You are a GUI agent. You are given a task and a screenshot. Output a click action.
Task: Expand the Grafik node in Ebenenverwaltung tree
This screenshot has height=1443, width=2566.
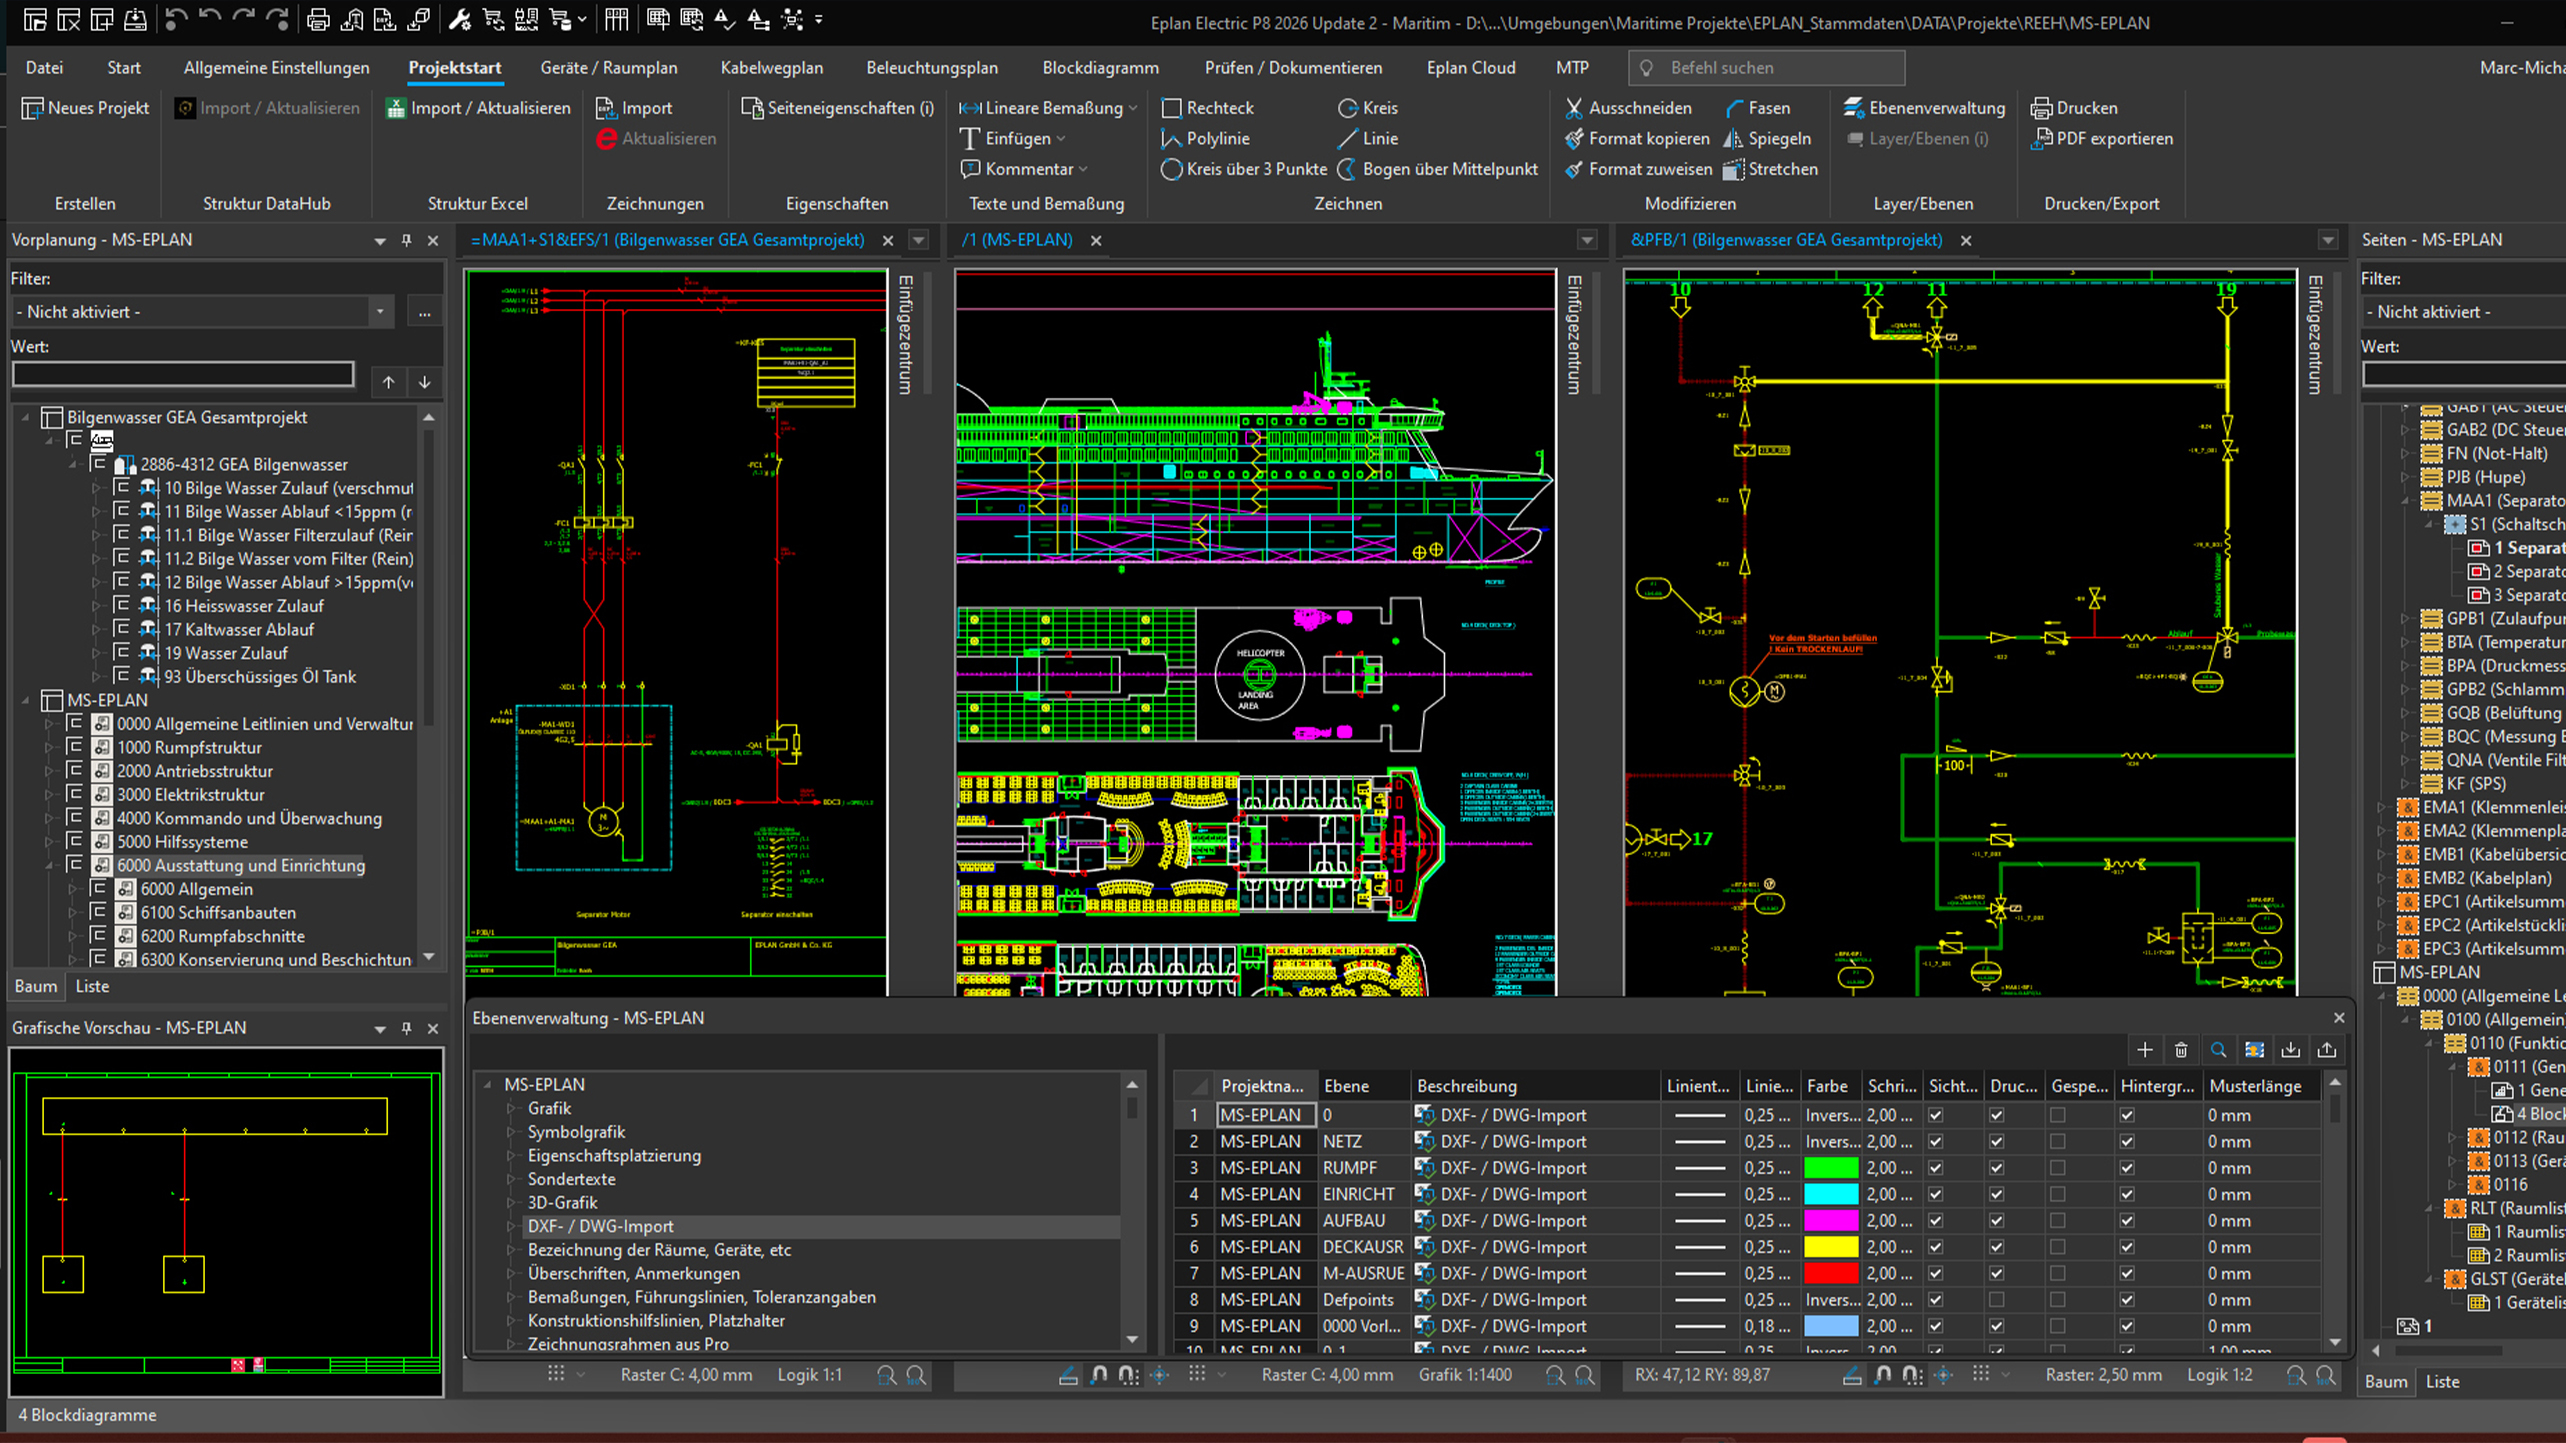511,1109
